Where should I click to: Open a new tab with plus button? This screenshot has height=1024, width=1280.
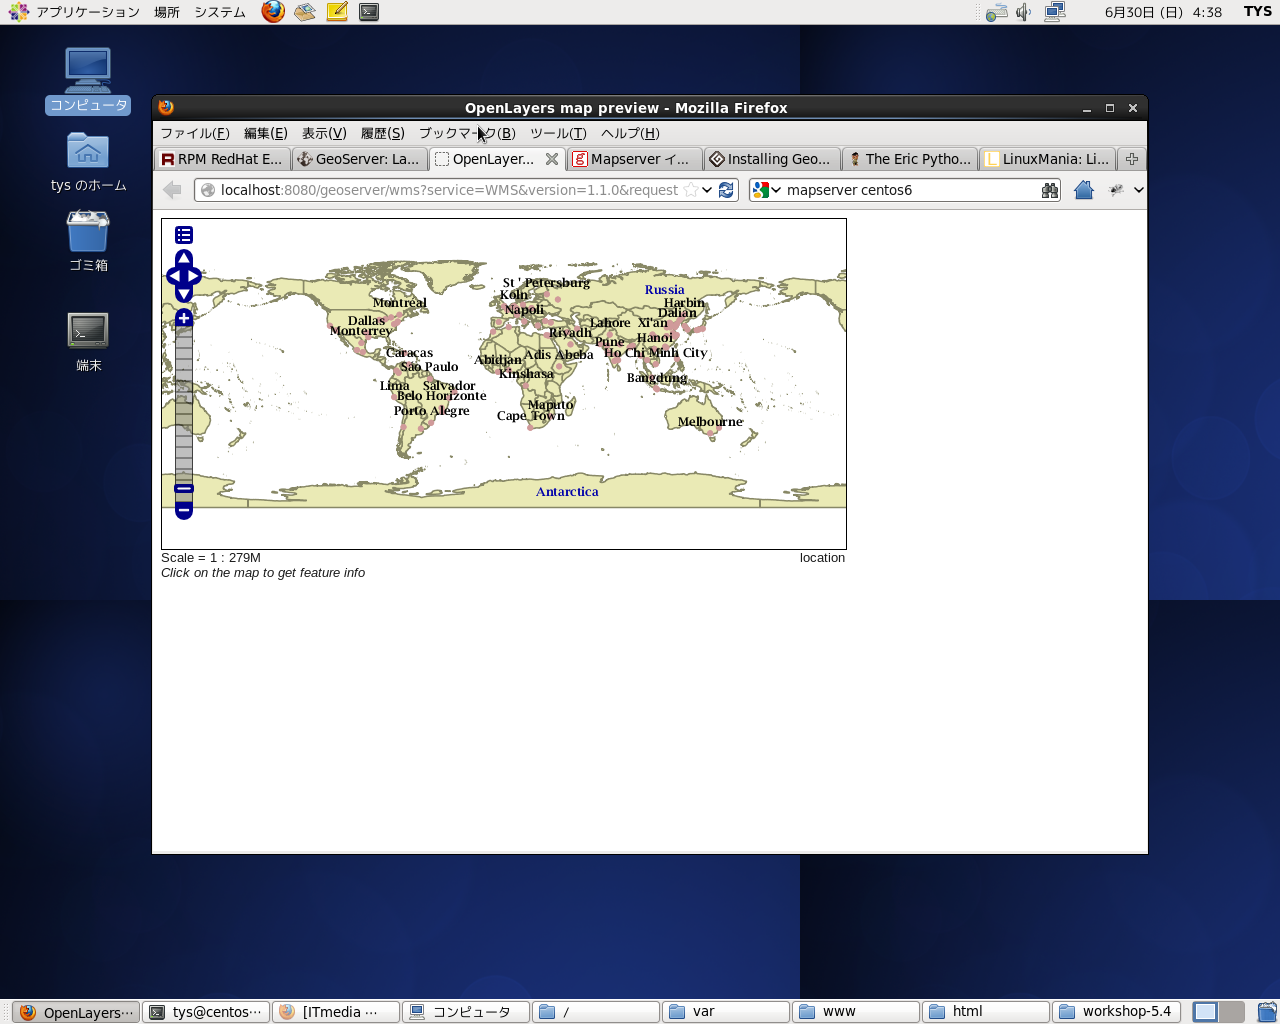coord(1132,159)
